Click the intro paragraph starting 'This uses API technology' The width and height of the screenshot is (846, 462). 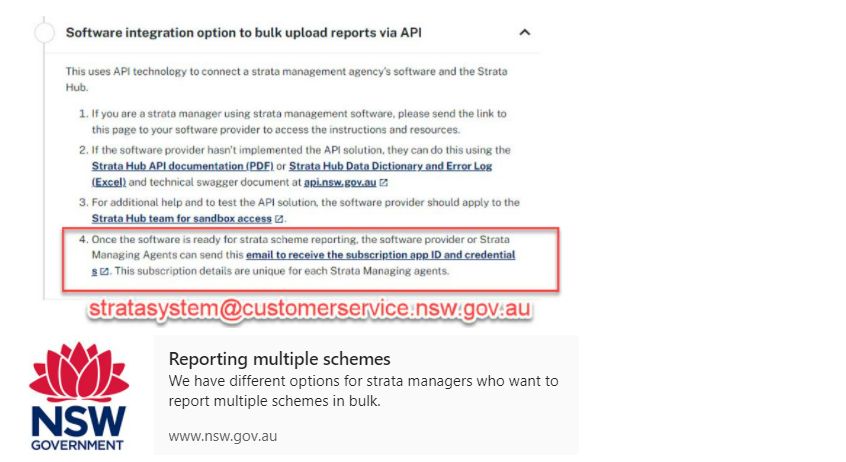tap(286, 79)
